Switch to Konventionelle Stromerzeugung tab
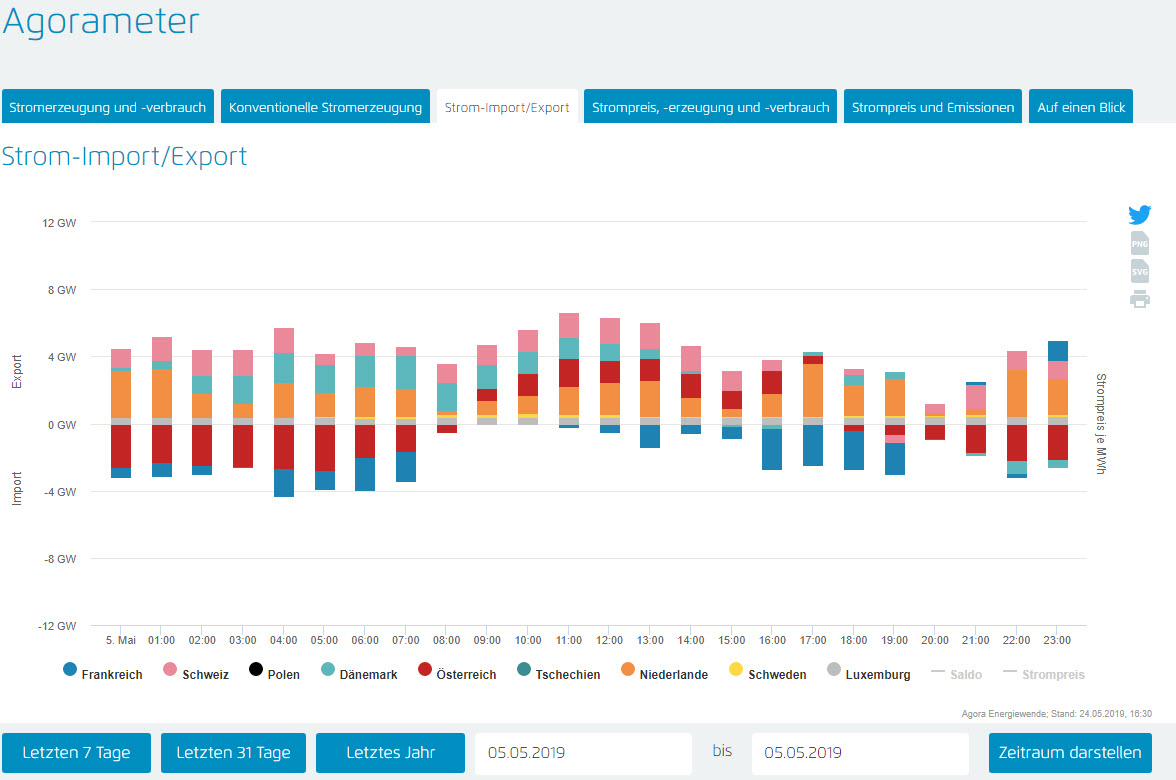This screenshot has height=780, width=1176. coord(325,107)
